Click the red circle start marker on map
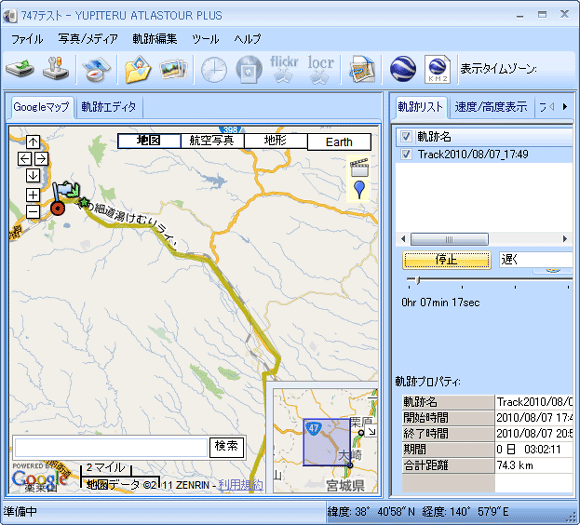 pyautogui.click(x=58, y=208)
